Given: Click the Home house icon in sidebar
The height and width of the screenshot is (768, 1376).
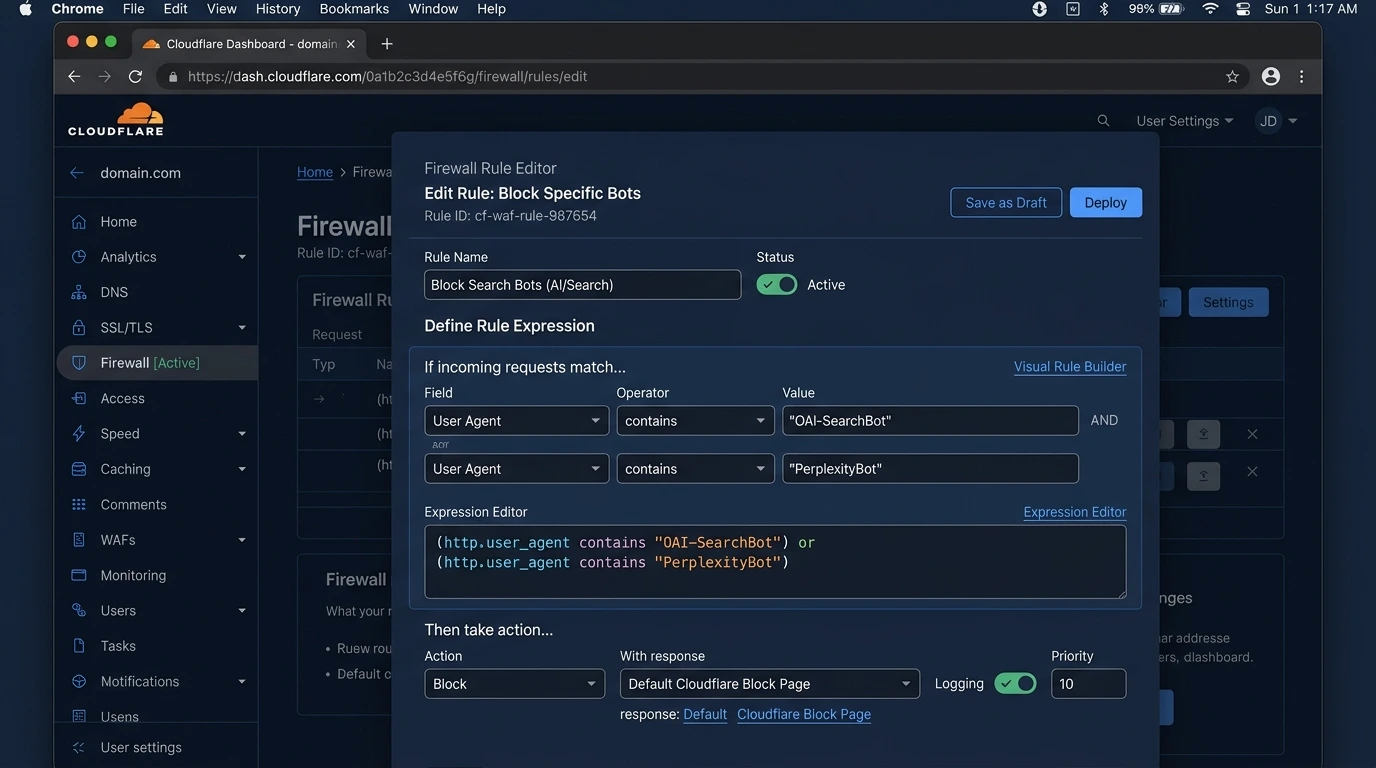Looking at the screenshot, I should click(x=79, y=222).
